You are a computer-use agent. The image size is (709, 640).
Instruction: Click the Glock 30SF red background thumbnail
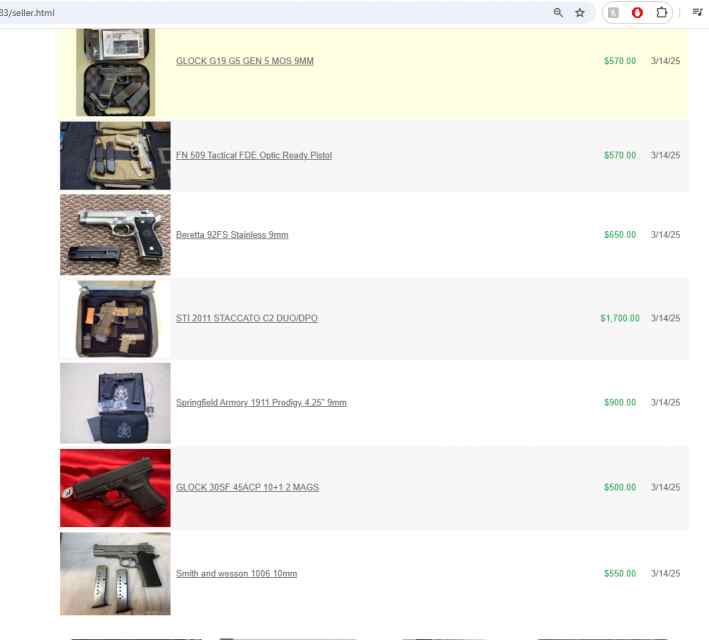pos(115,488)
